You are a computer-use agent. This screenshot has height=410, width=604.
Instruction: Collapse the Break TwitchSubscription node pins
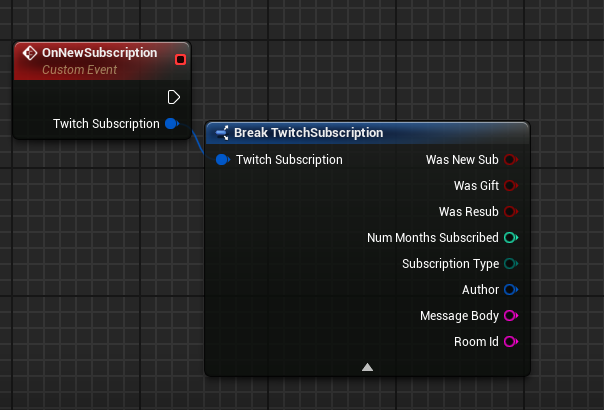[x=367, y=367]
